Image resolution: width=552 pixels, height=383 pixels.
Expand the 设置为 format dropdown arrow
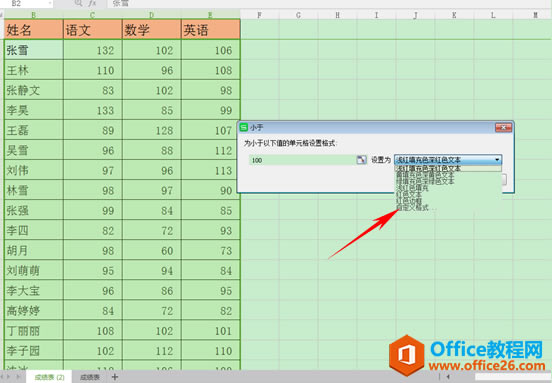click(x=497, y=160)
